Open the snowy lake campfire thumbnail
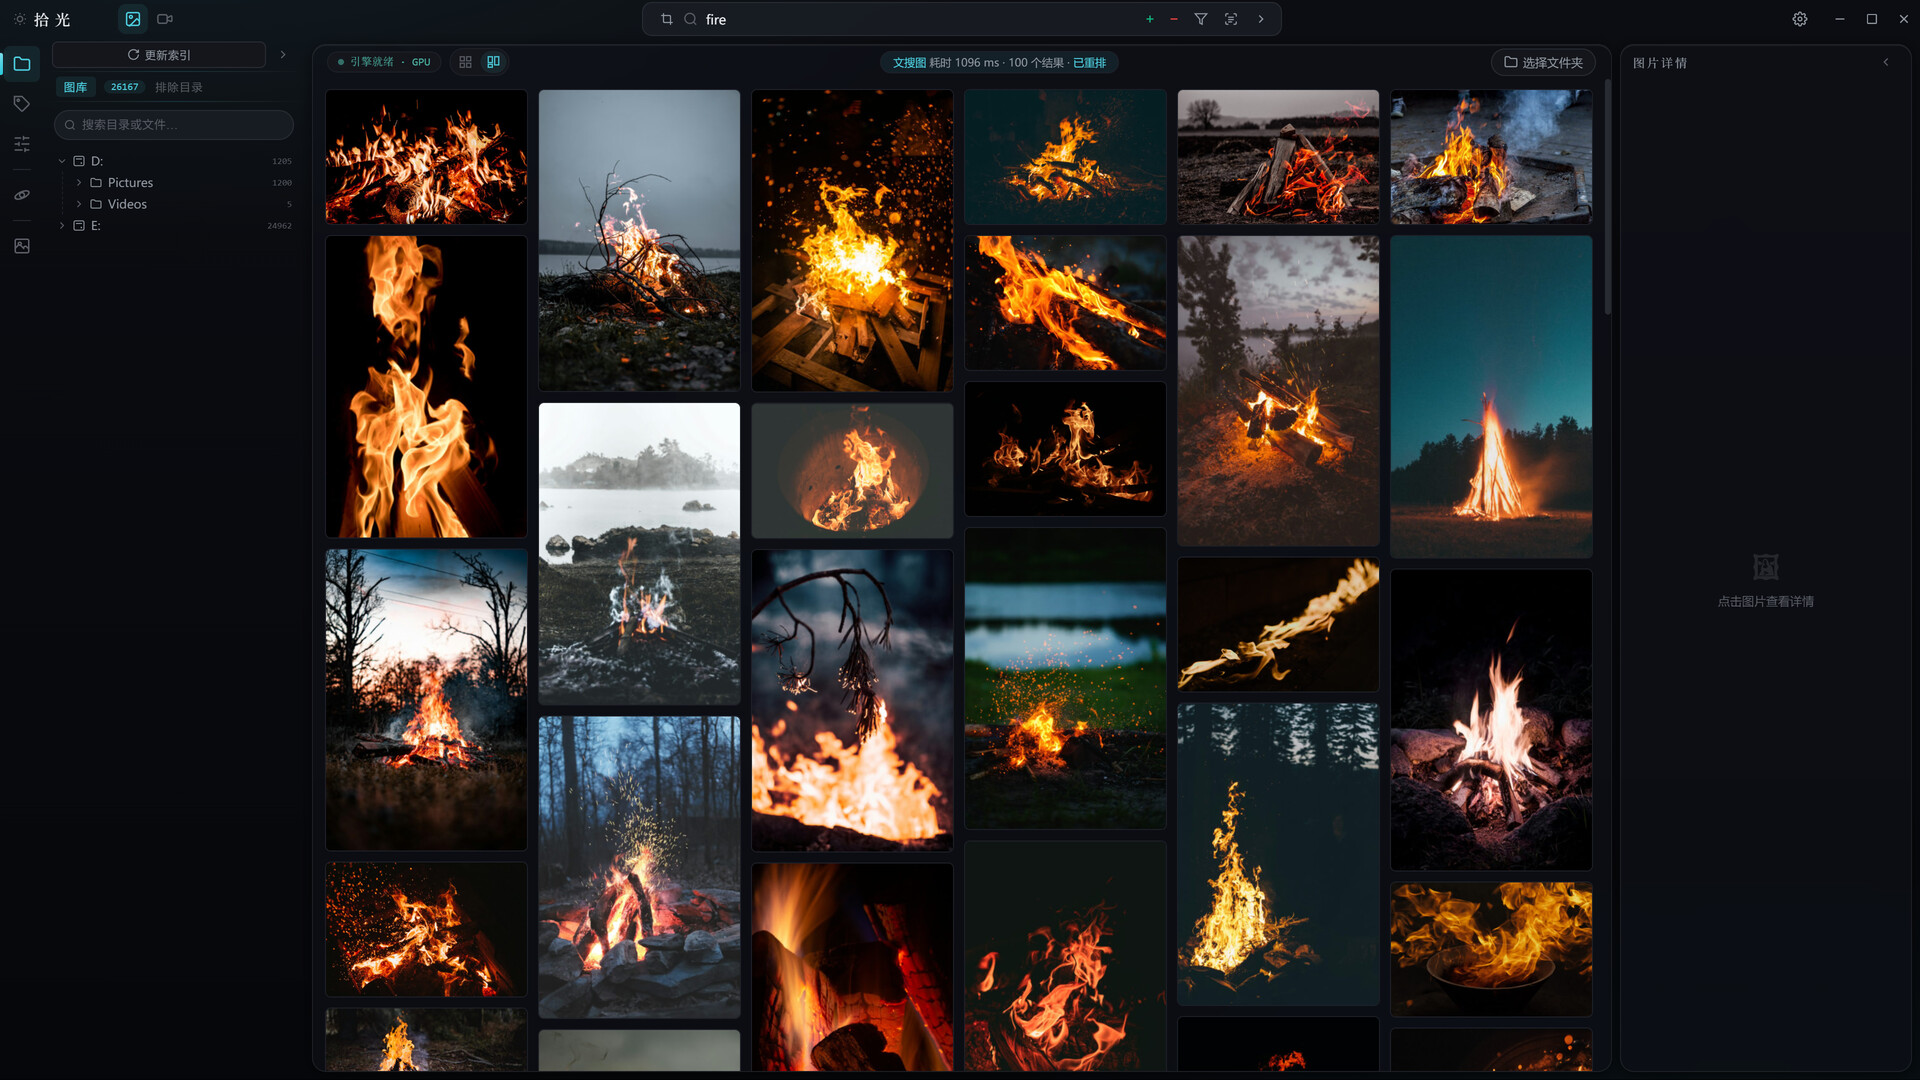 coord(639,554)
